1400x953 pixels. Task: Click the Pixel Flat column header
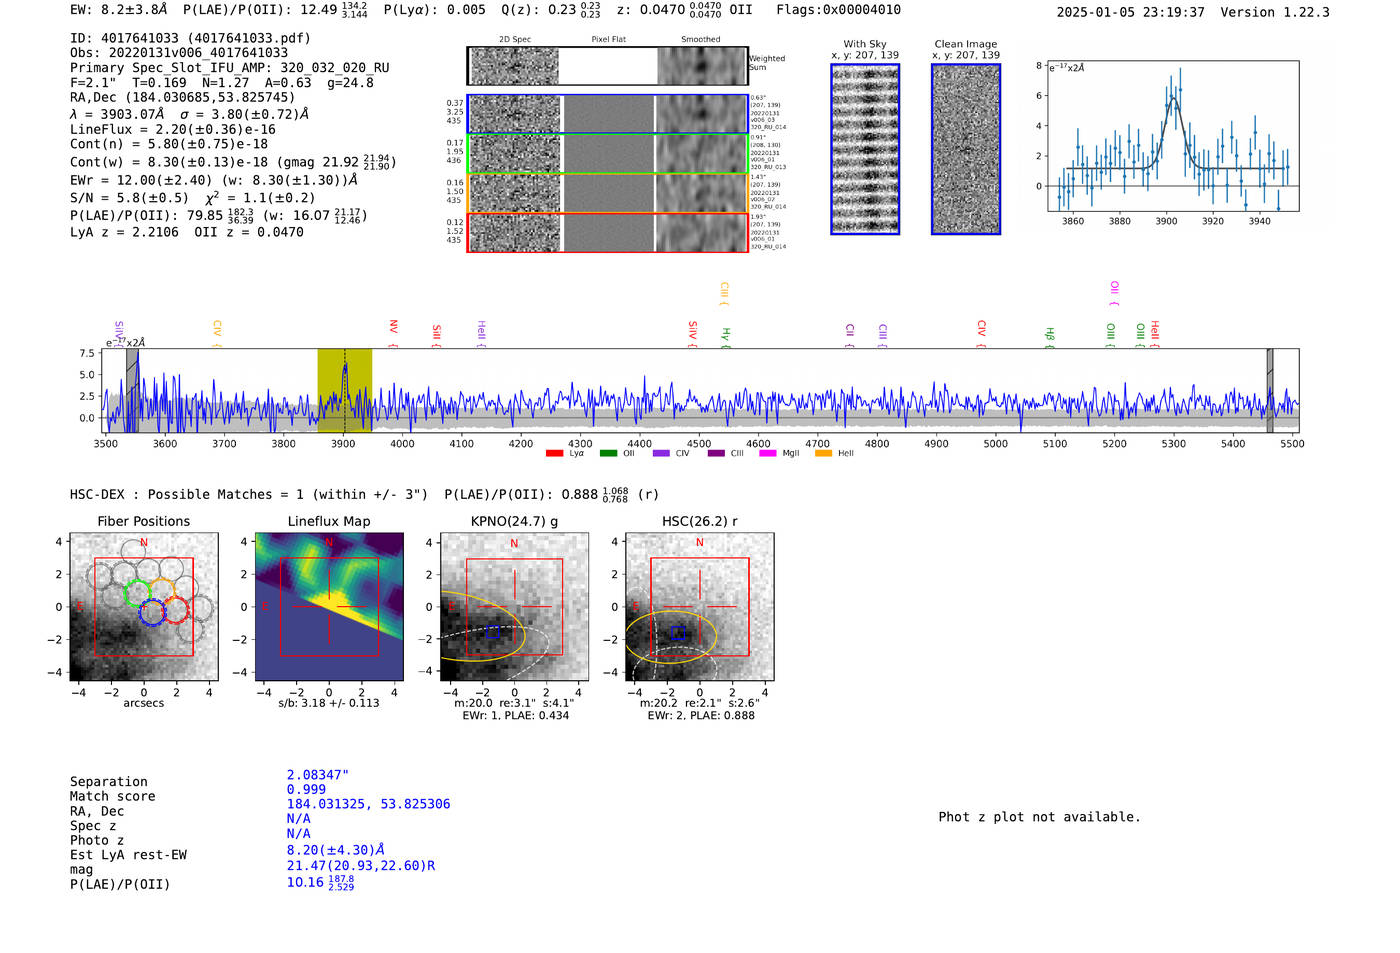tap(608, 40)
